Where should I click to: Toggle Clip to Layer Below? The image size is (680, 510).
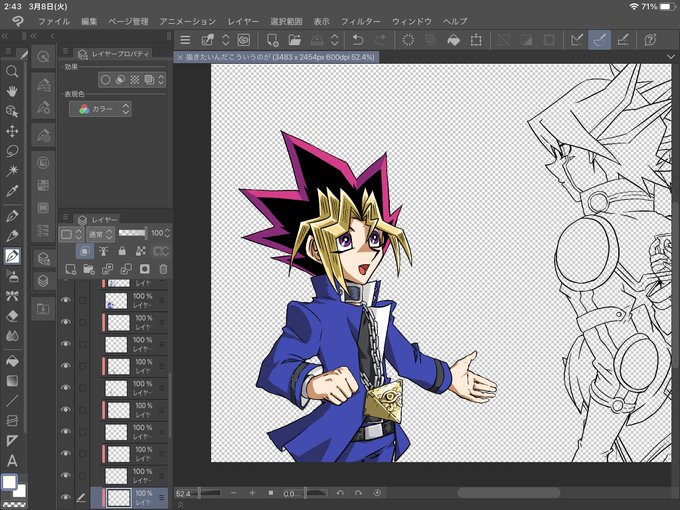tap(85, 251)
